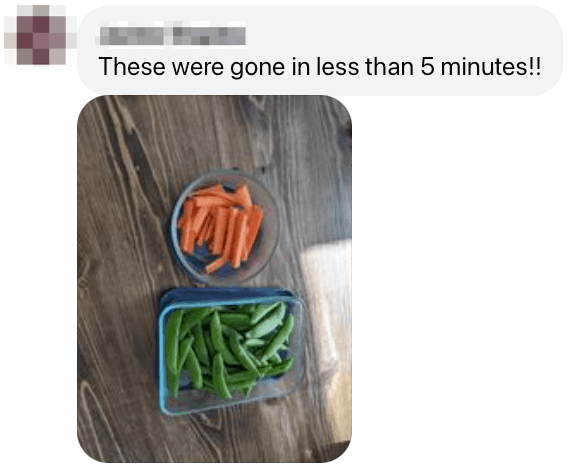The height and width of the screenshot is (469, 573).
Task: Click the photo's top-left rounded corner area
Action: click(x=88, y=106)
